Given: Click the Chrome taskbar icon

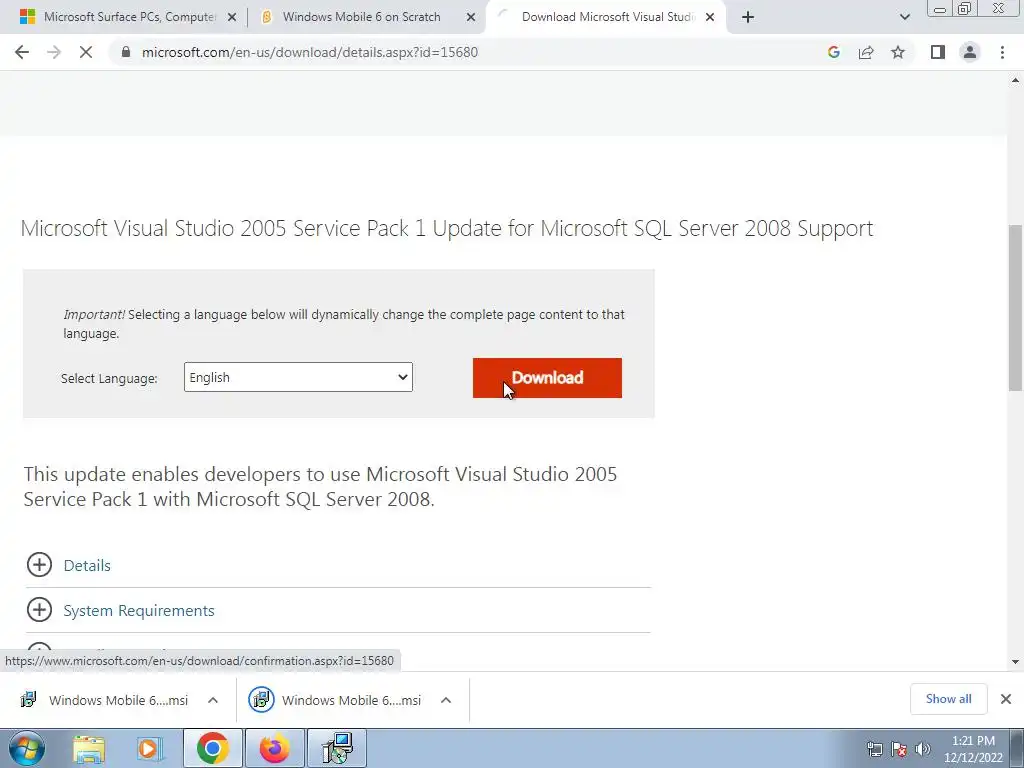Looking at the screenshot, I should pos(213,748).
